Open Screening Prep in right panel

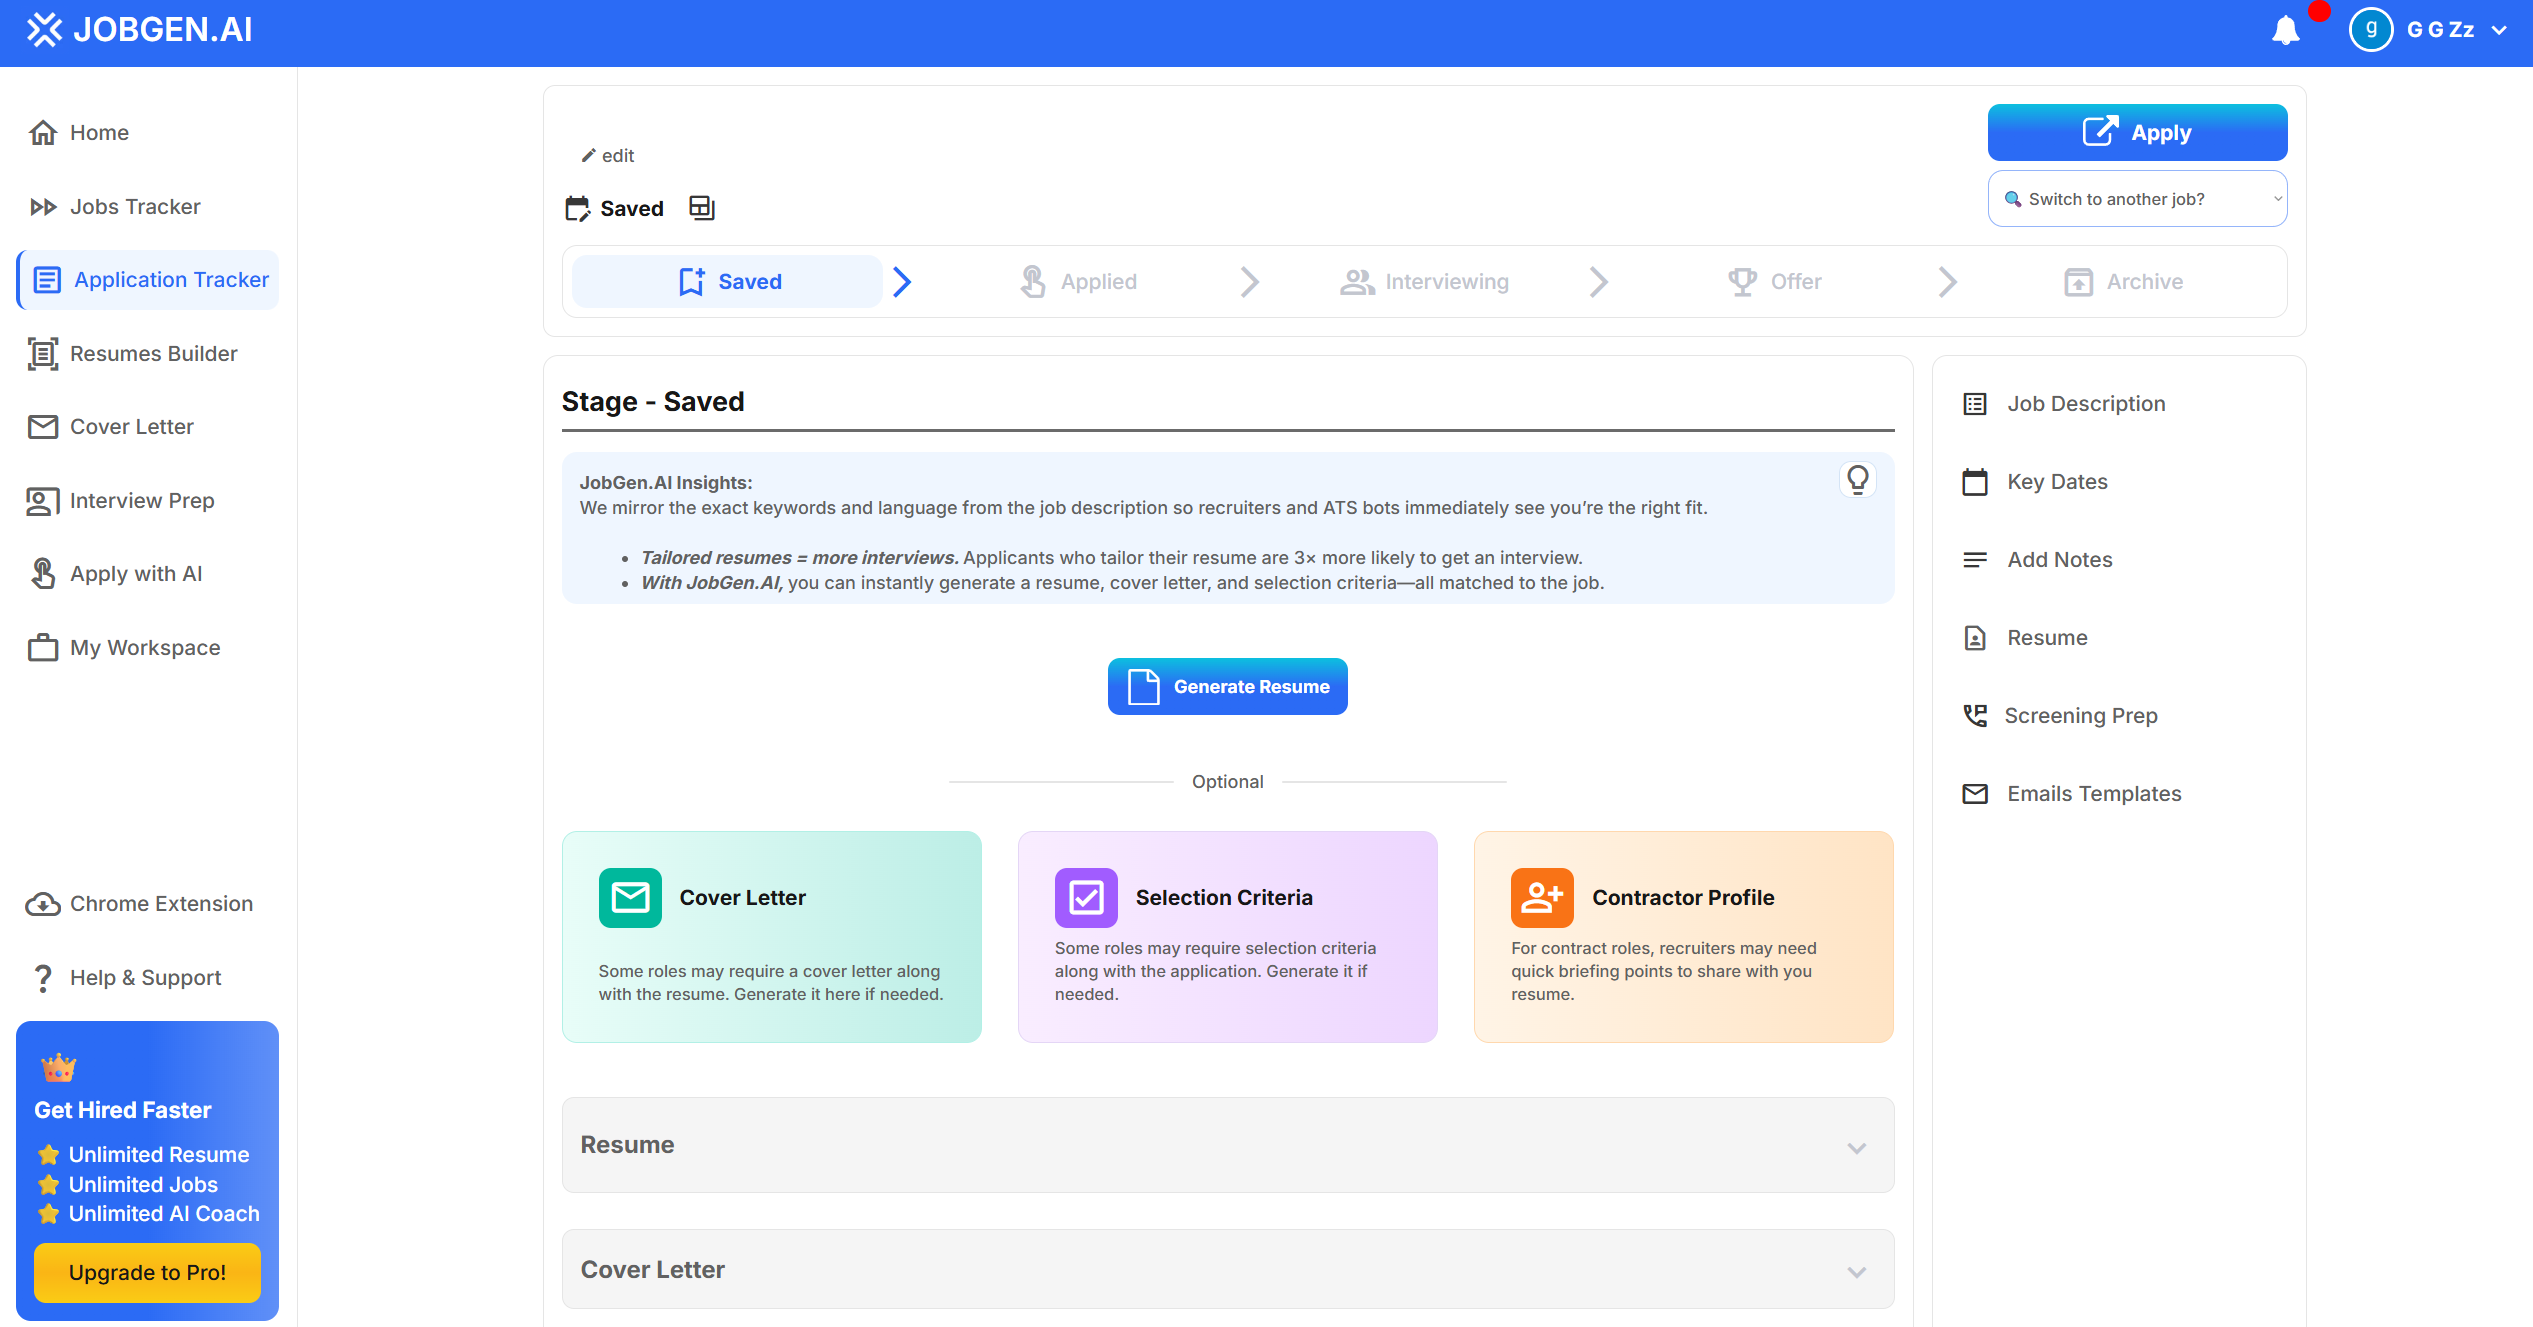(2061, 716)
